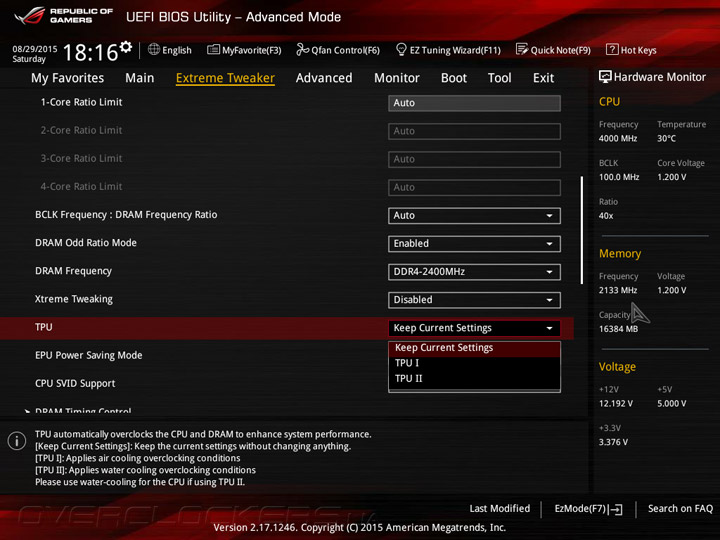Click the settings list vertical scrollbar
The image size is (720, 540).
[x=582, y=230]
